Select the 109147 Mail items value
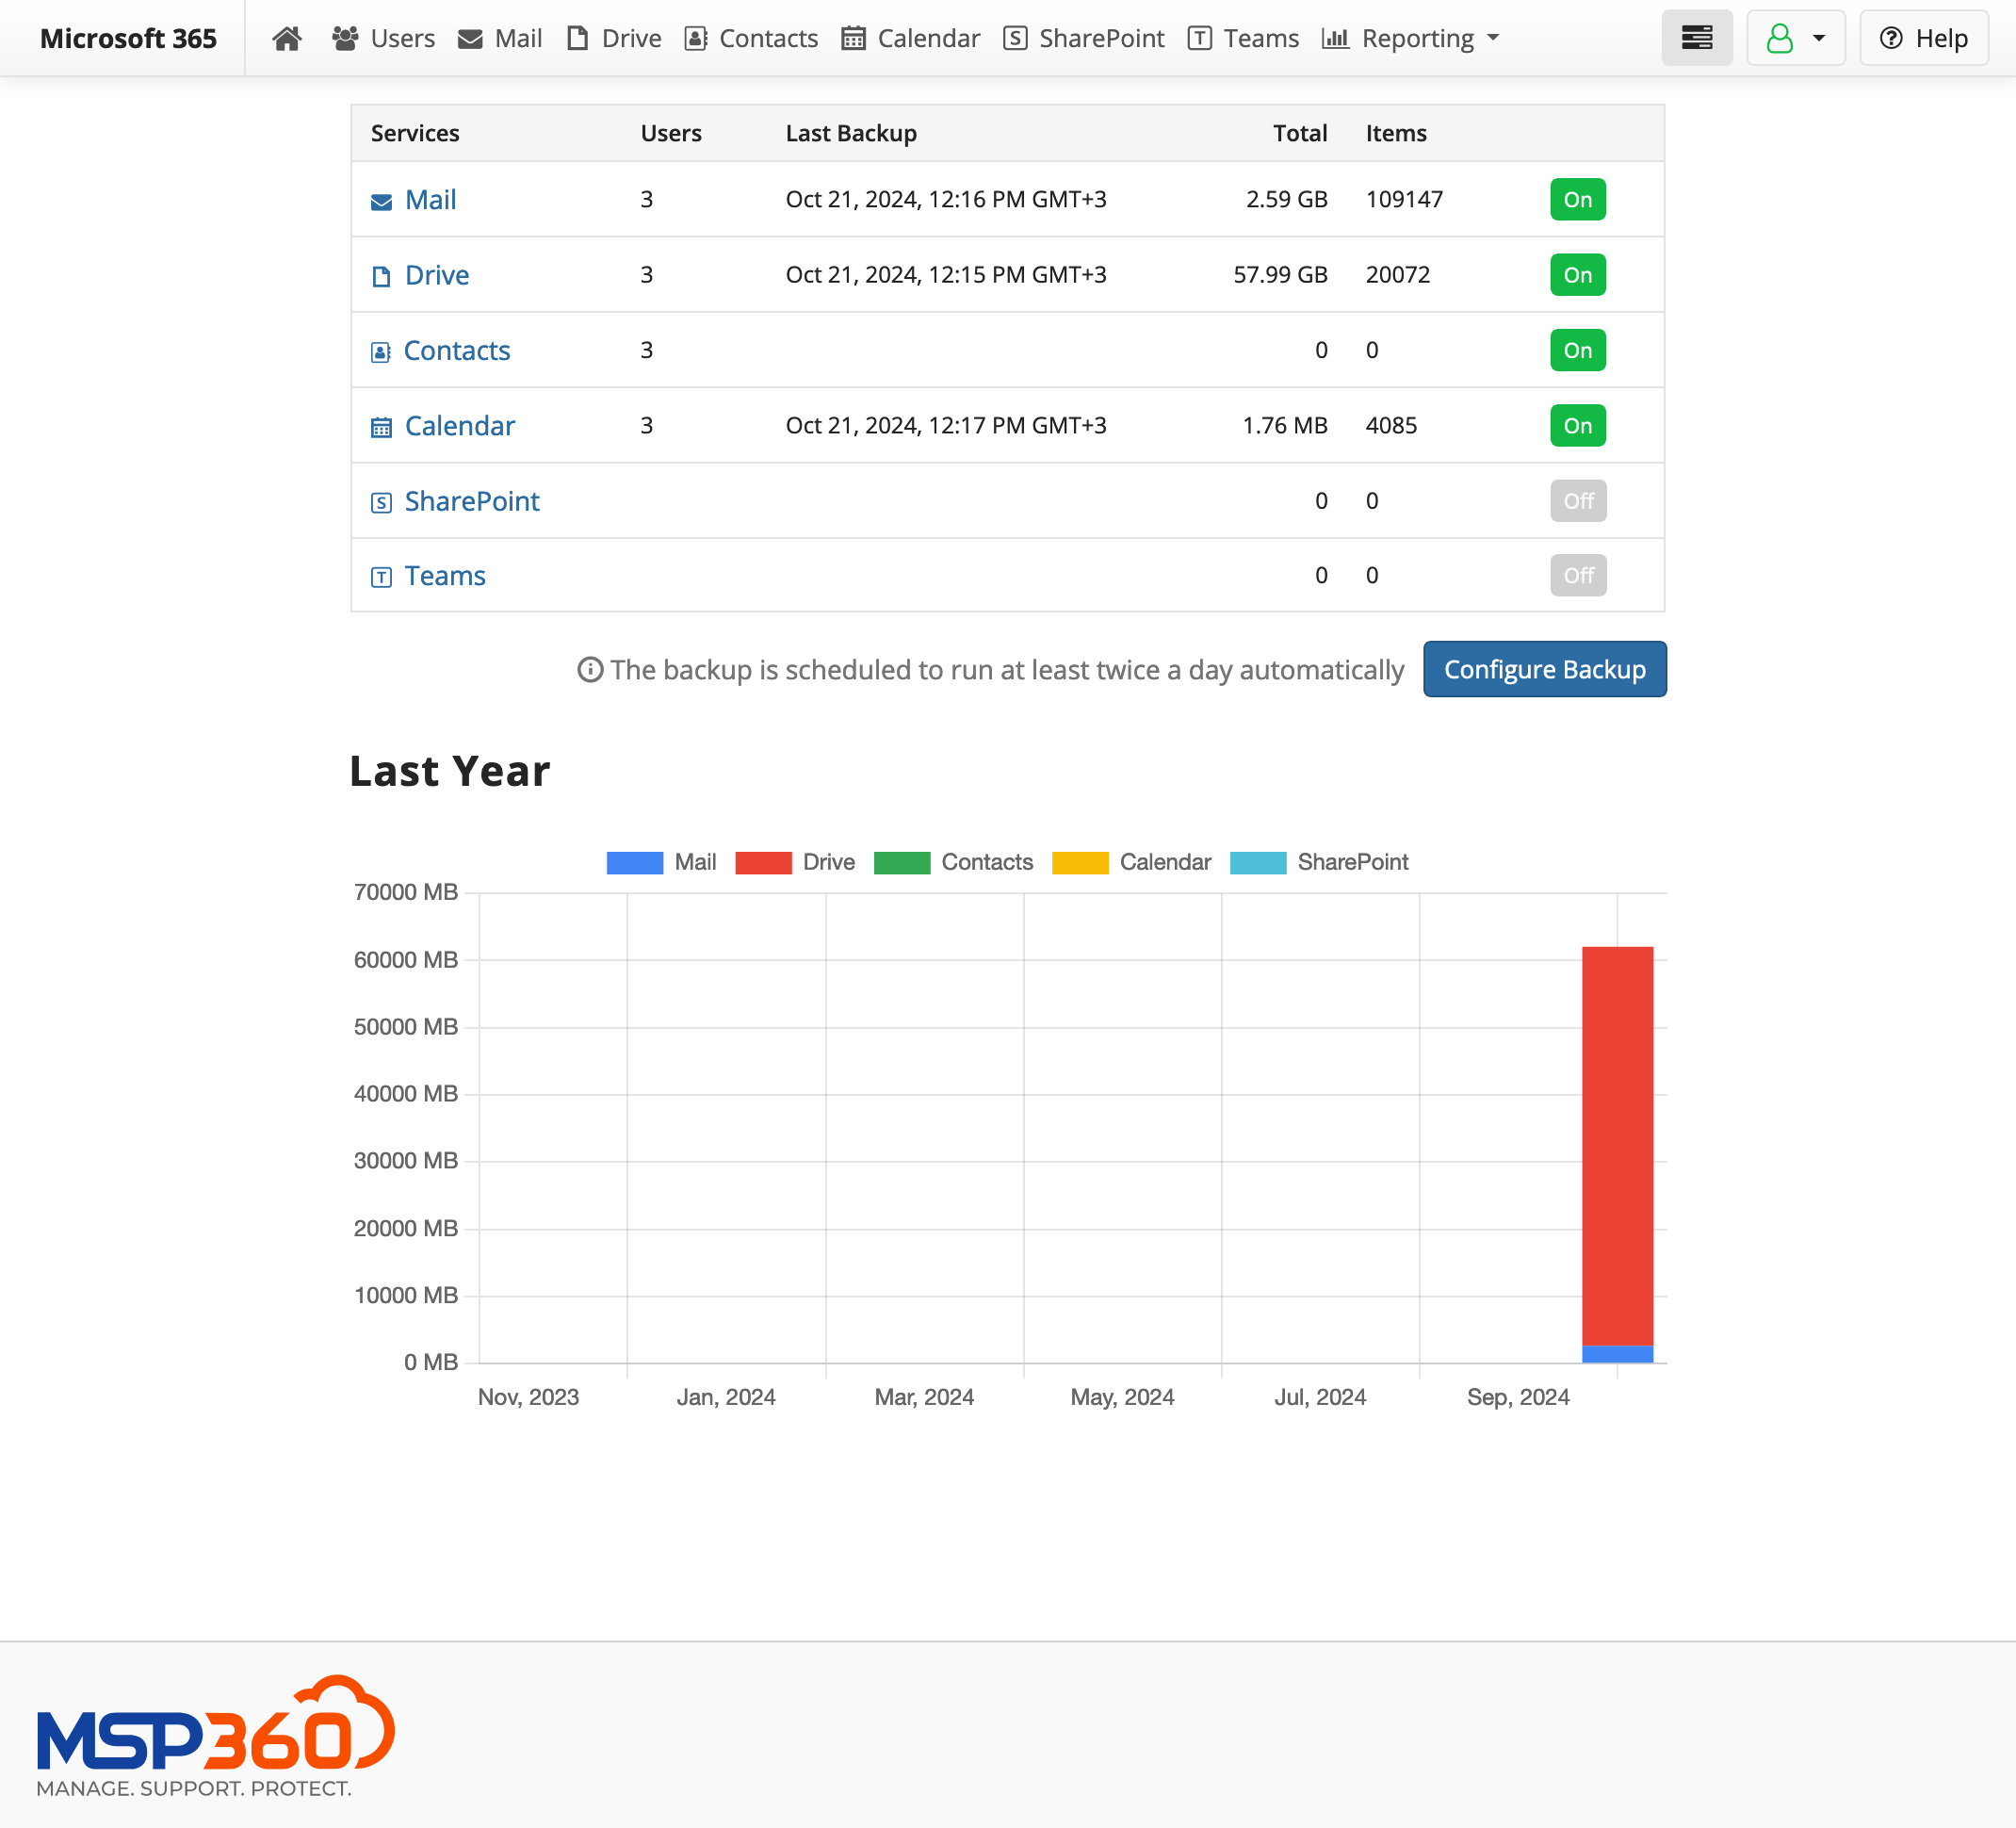This screenshot has width=2016, height=1828. point(1404,200)
